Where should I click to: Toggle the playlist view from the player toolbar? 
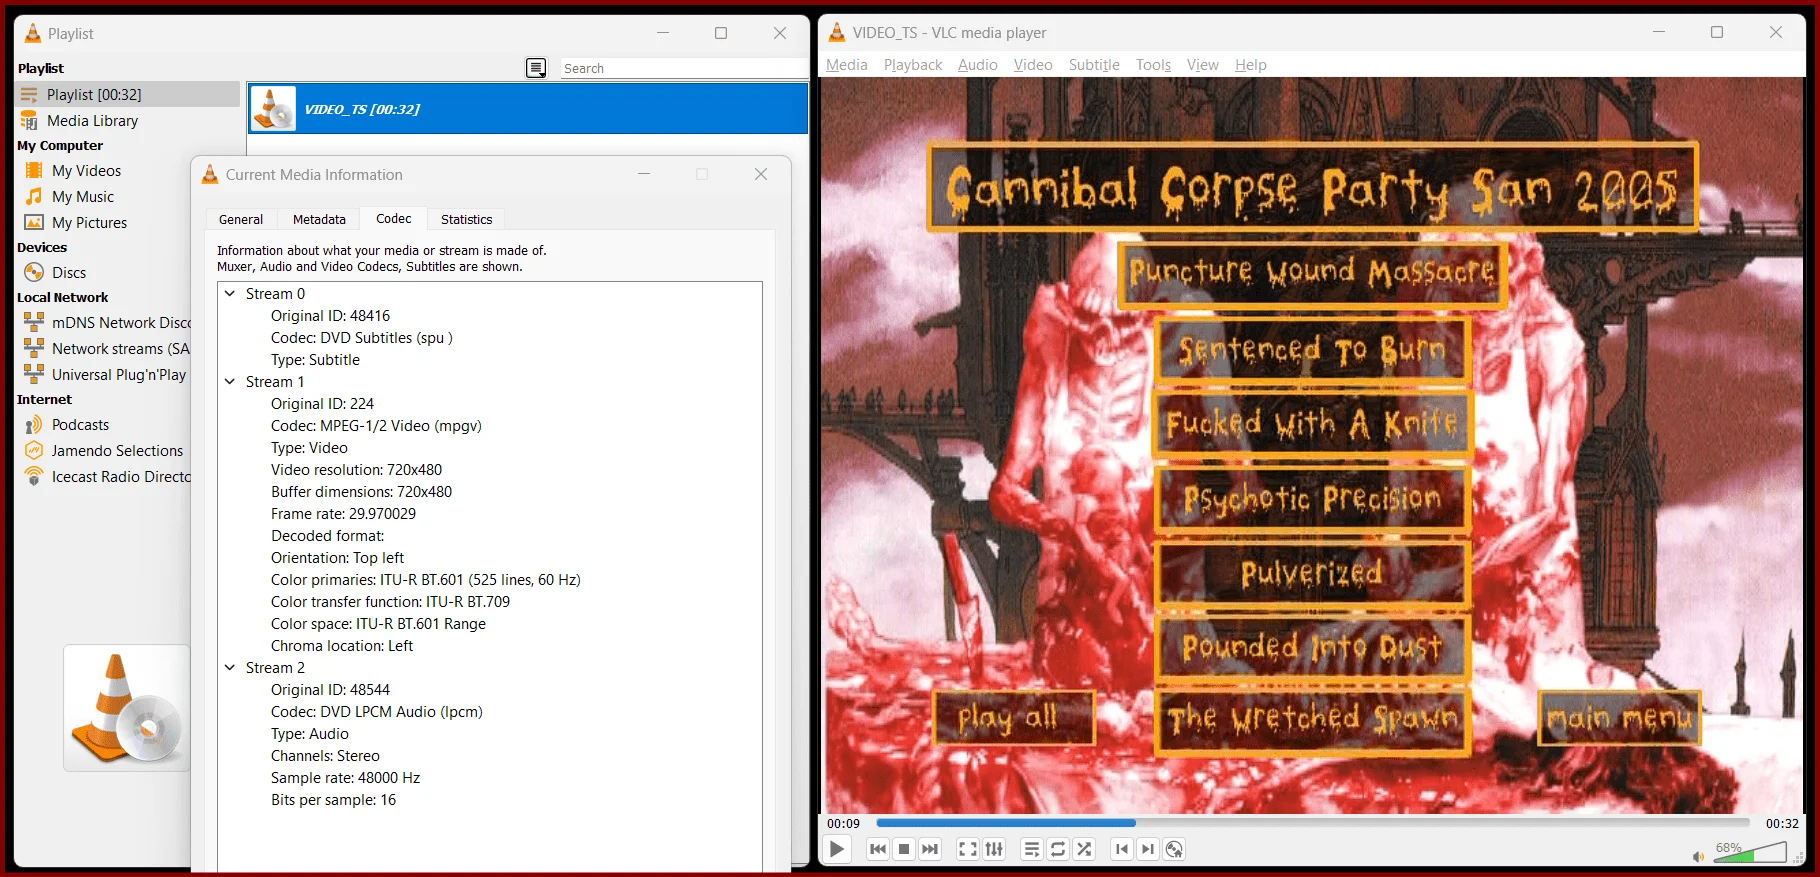(1032, 849)
